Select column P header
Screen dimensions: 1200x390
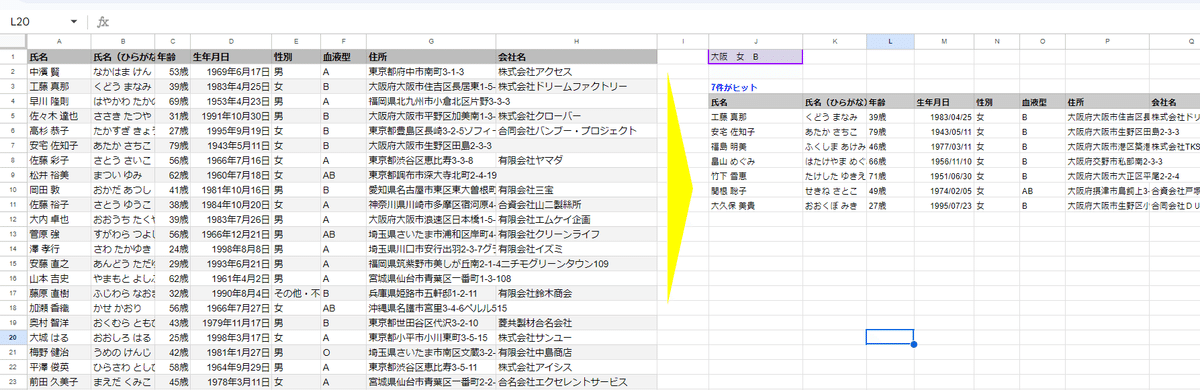(1106, 41)
